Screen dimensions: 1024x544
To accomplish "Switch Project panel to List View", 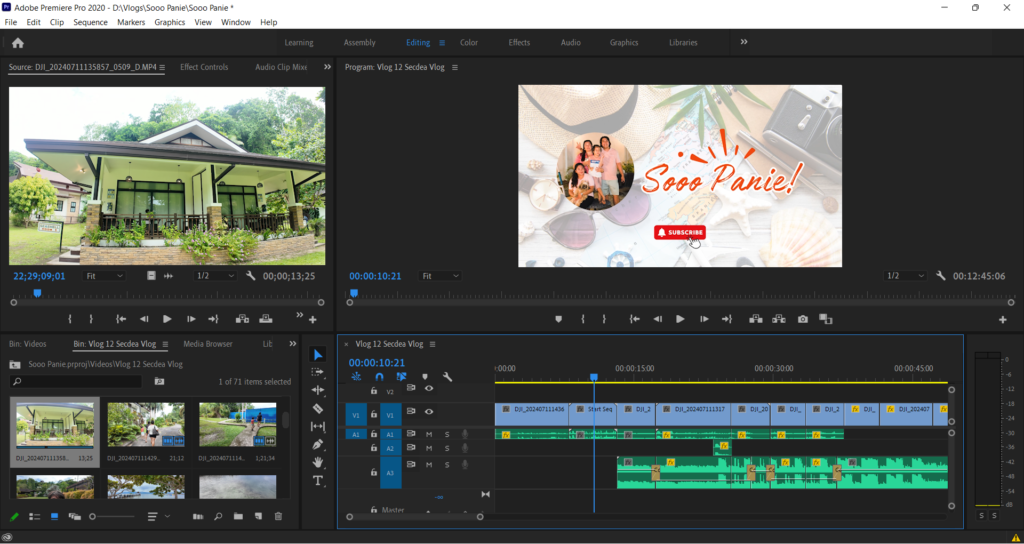I will tap(35, 517).
